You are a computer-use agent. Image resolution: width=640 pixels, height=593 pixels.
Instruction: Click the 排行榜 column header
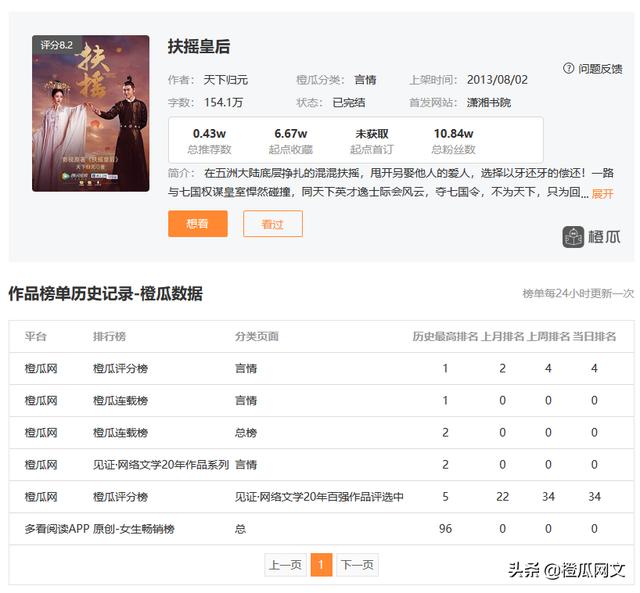click(109, 337)
